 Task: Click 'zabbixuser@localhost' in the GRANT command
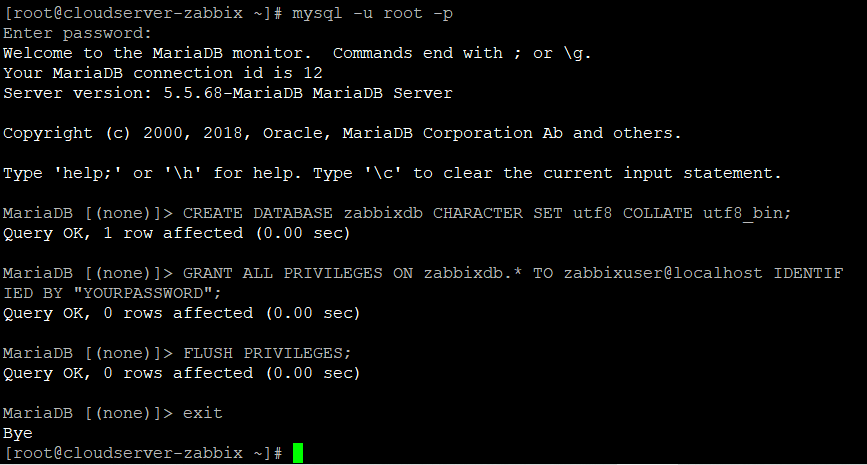663,273
